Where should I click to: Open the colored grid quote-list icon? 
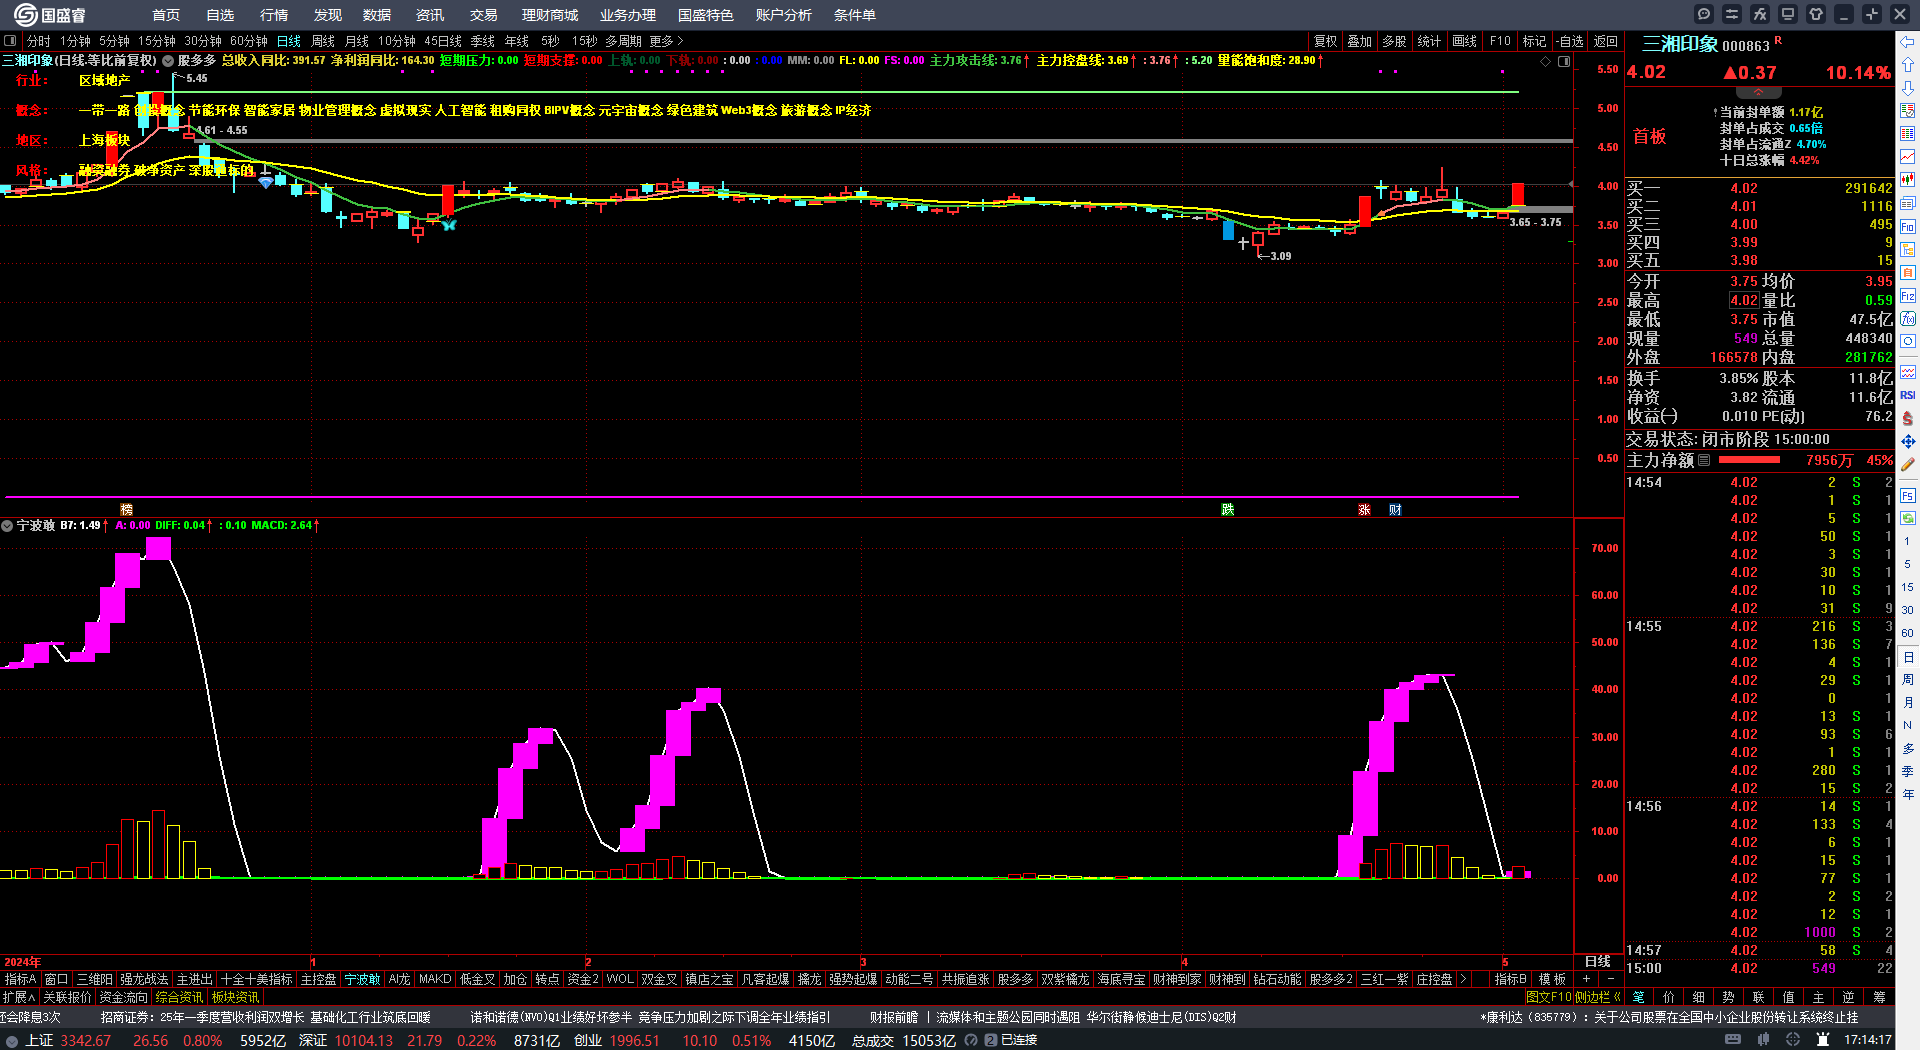point(1908,134)
